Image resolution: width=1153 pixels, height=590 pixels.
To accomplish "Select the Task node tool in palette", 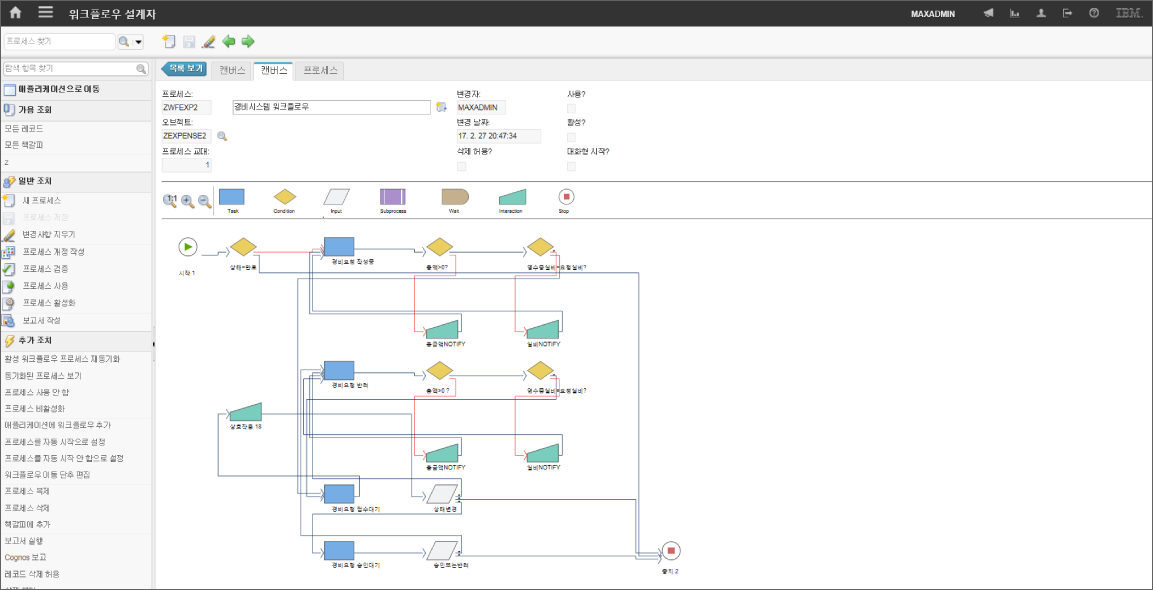I will tap(232, 197).
